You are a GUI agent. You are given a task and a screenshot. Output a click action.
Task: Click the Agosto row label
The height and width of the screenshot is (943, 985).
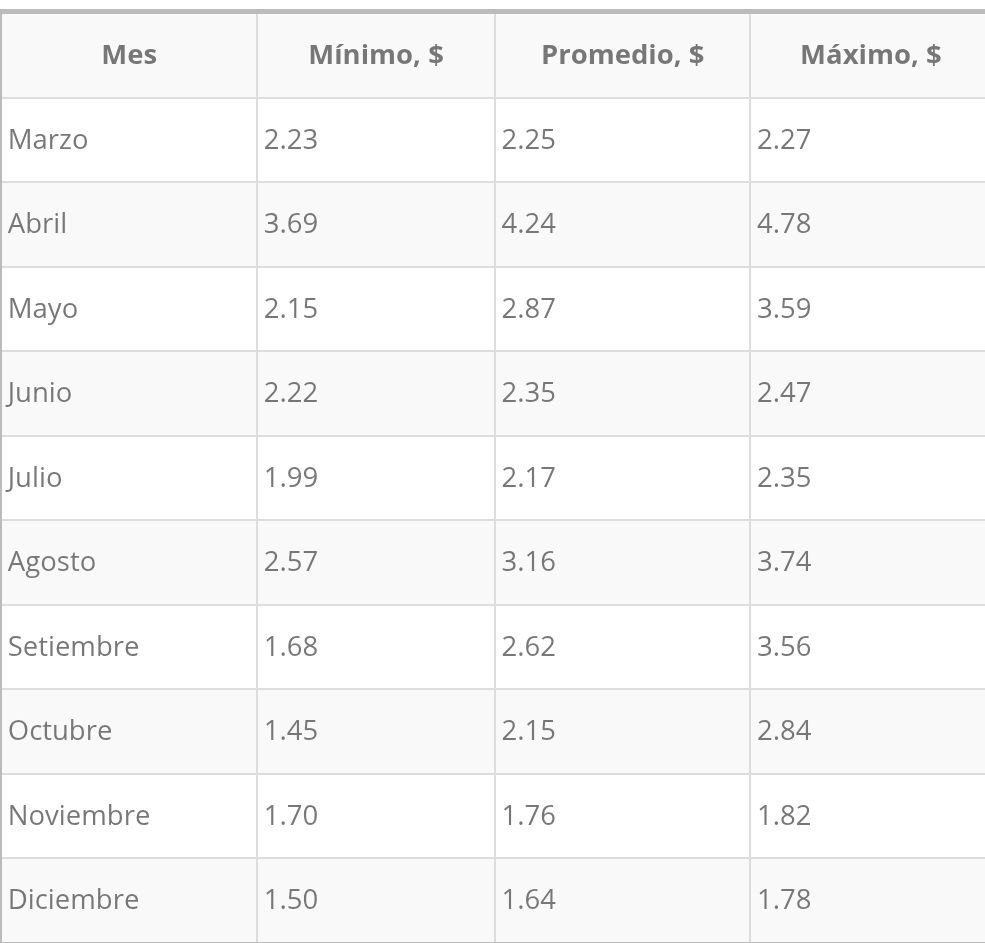tap(52, 562)
